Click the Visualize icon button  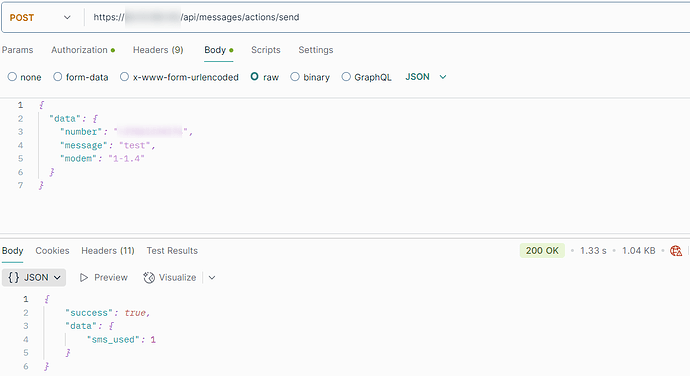(x=149, y=277)
